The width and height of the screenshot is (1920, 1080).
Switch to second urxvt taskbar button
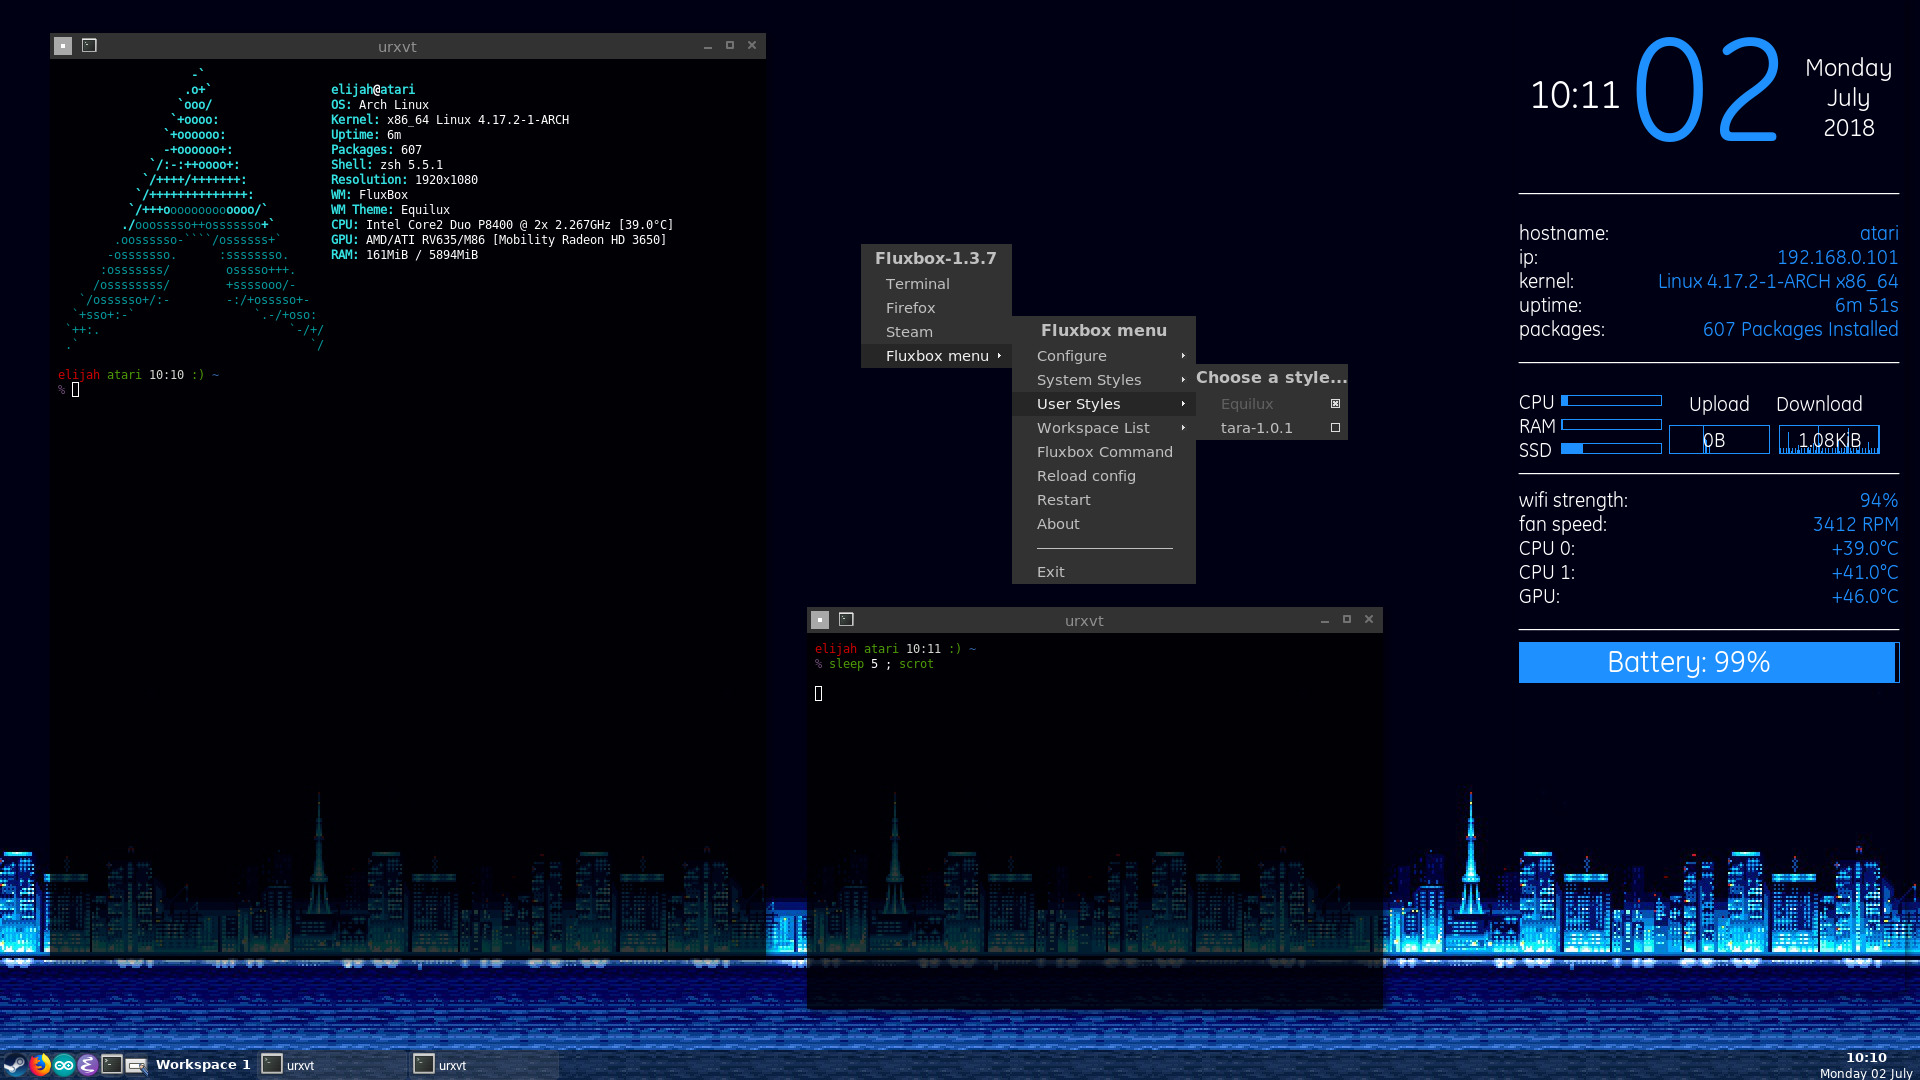point(484,1065)
